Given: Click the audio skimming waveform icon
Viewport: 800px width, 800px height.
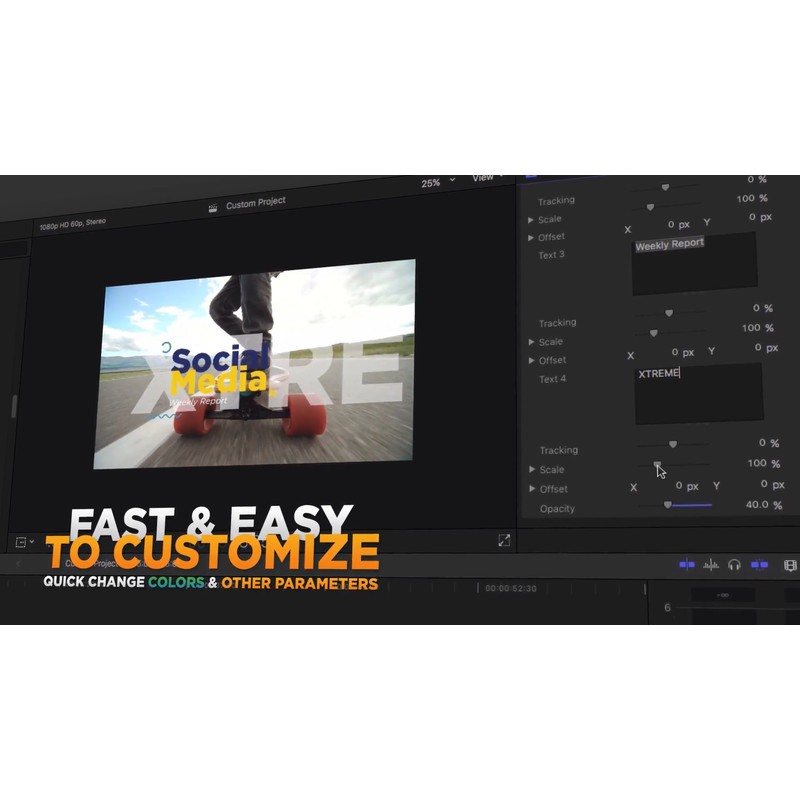Looking at the screenshot, I should pos(711,565).
